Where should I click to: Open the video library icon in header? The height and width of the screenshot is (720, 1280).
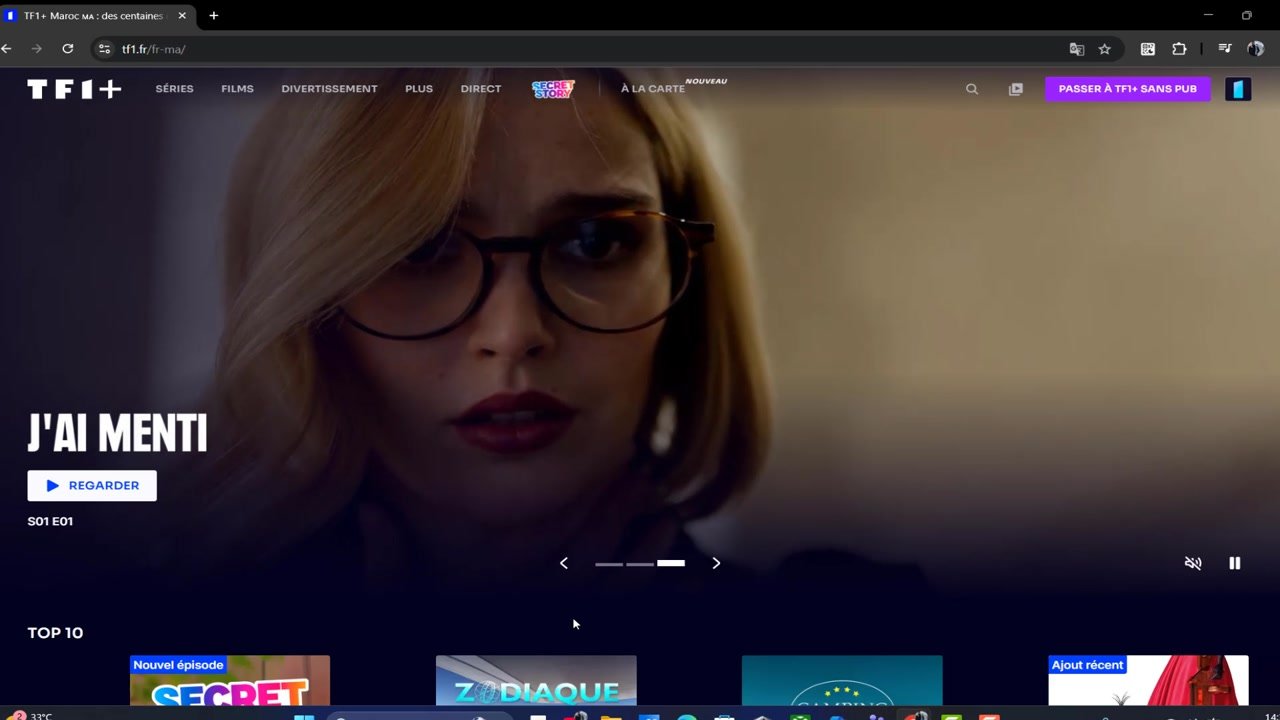click(x=1016, y=89)
